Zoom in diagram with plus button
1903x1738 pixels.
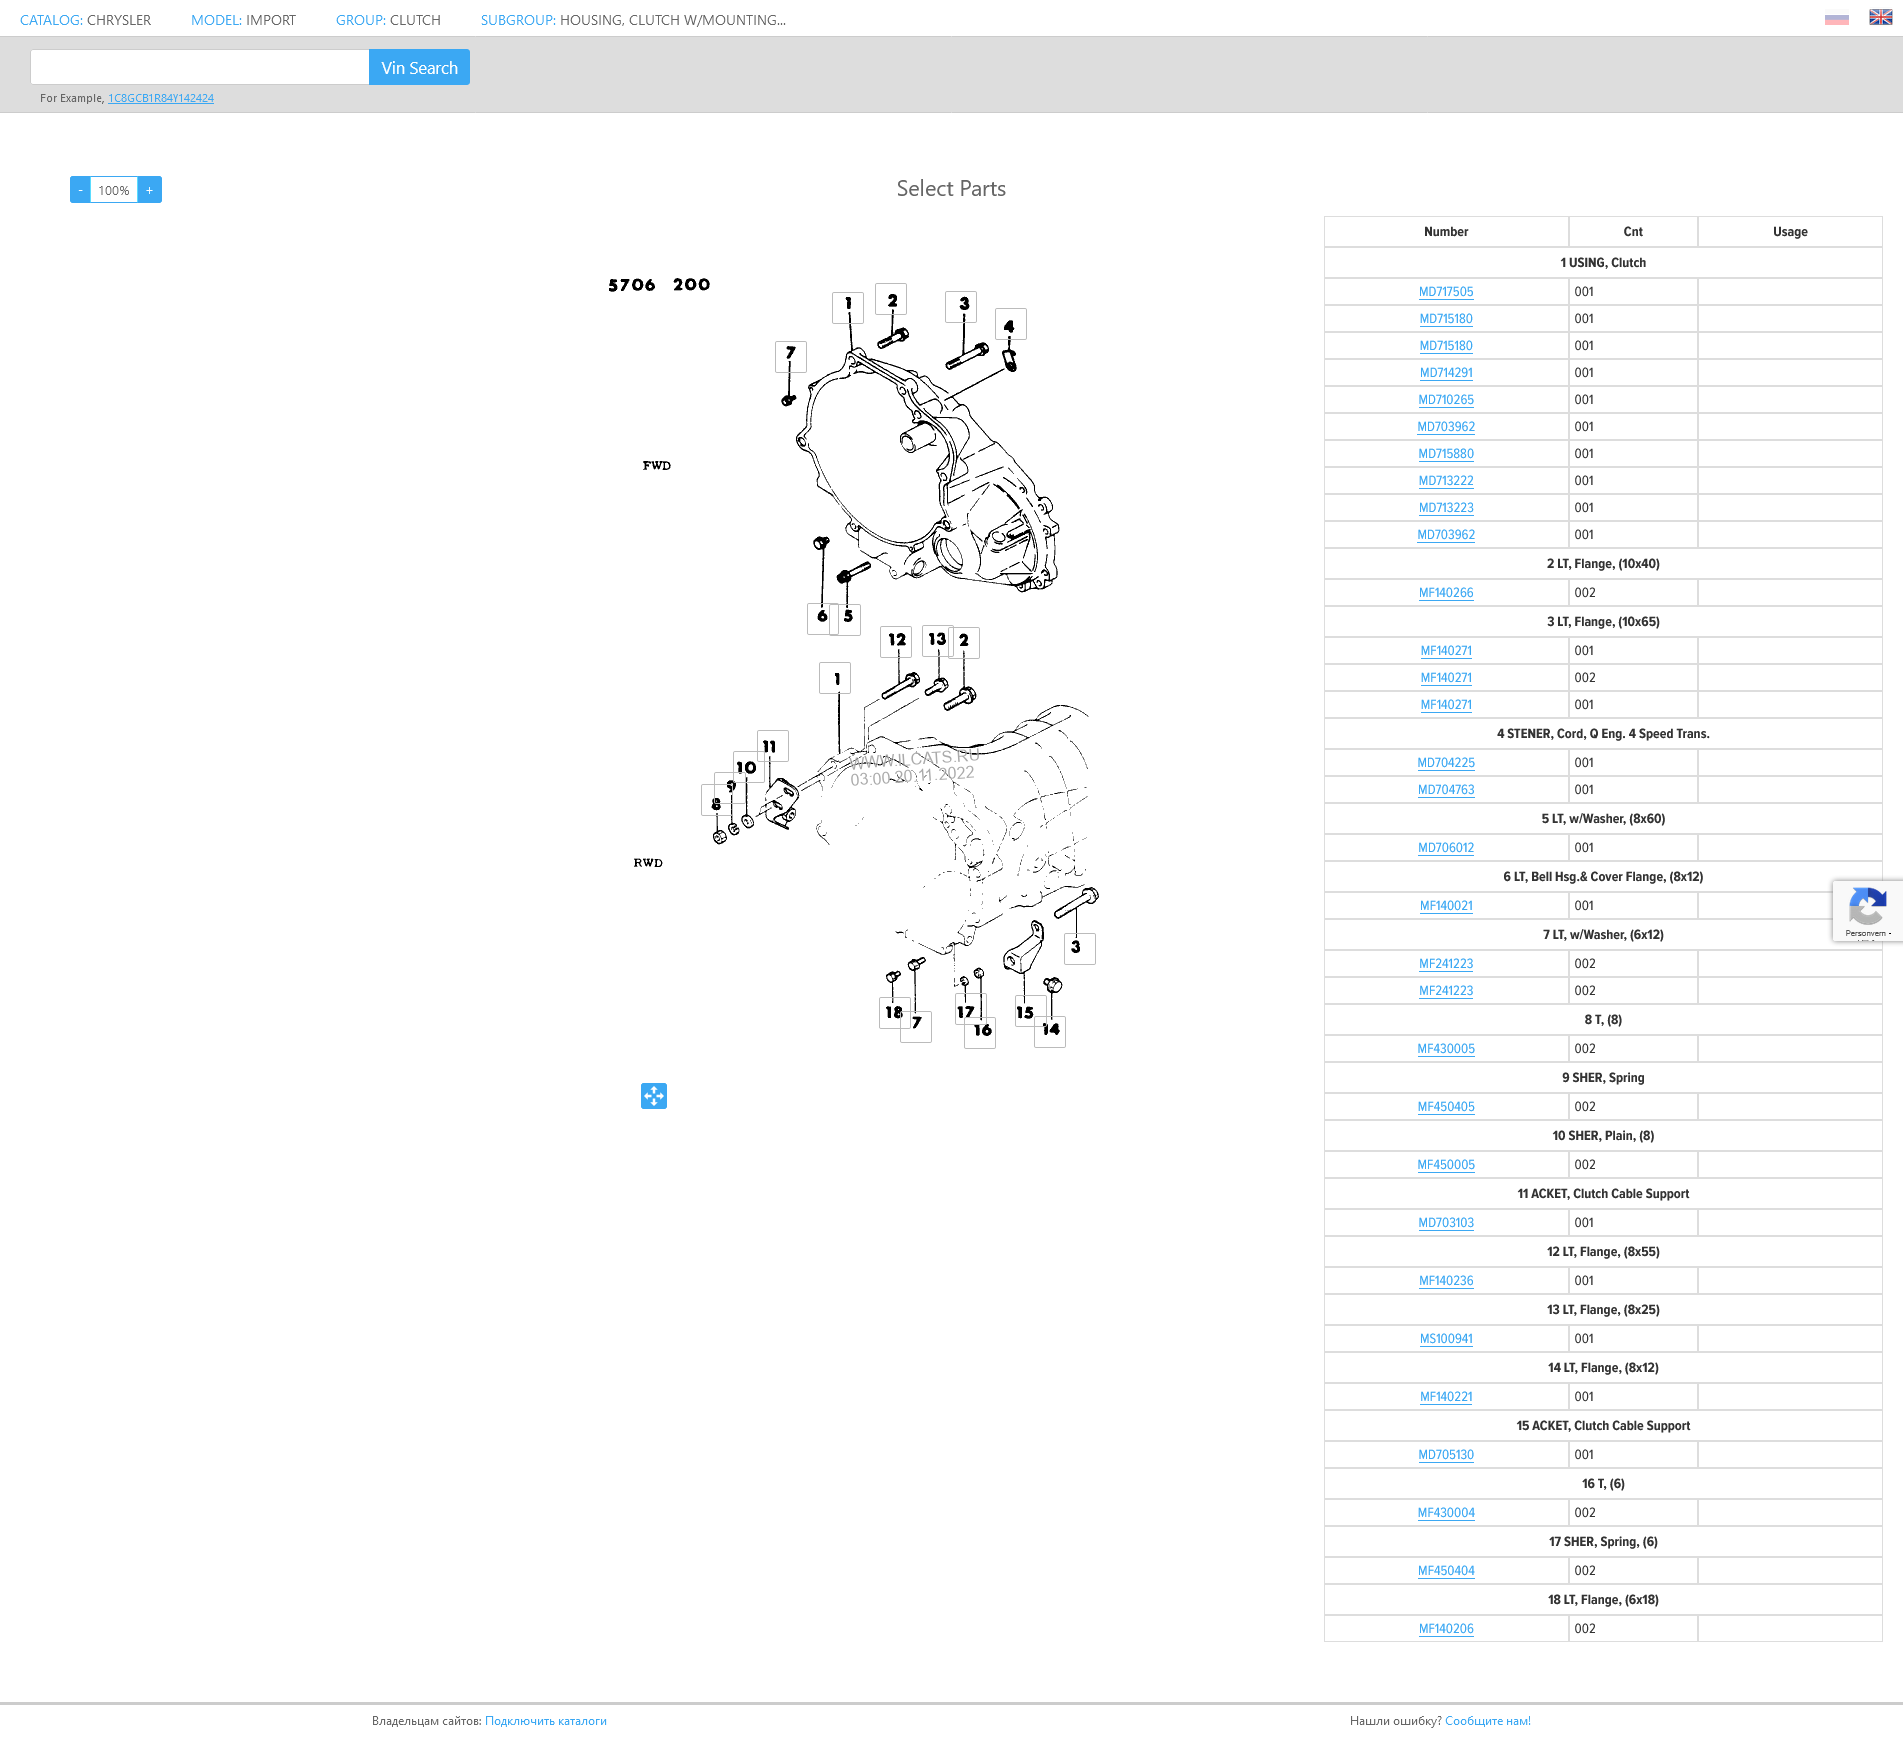pyautogui.click(x=150, y=190)
